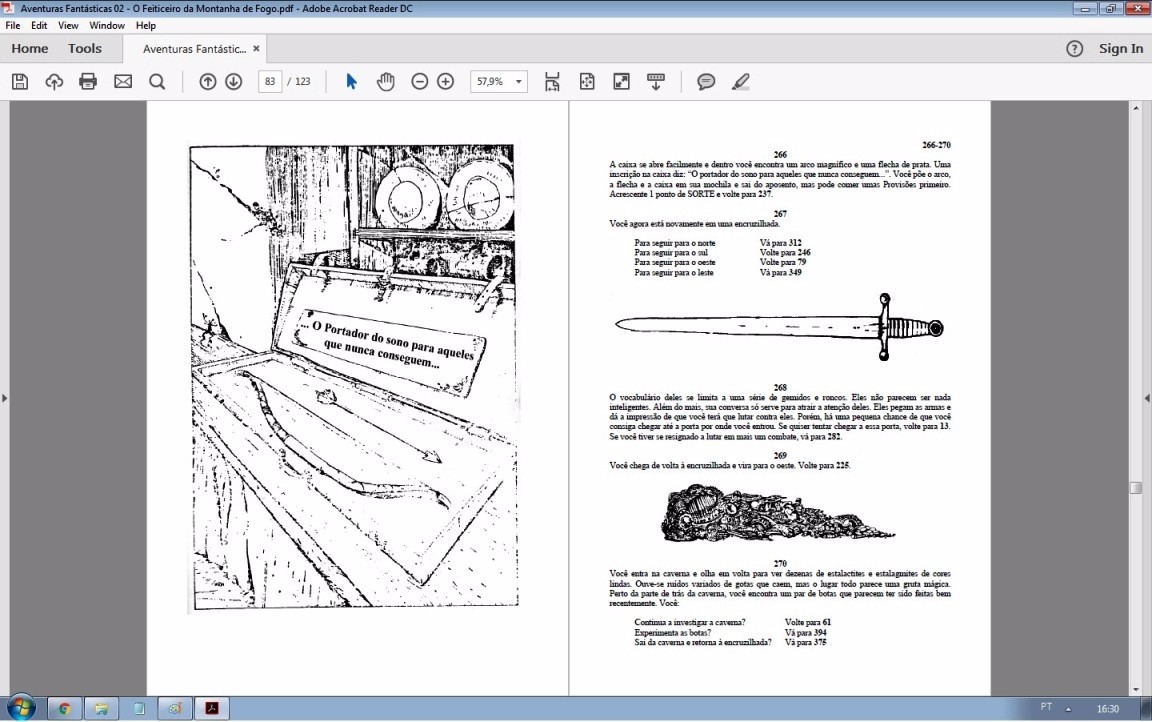The width and height of the screenshot is (1152, 722).
Task: Open the File menu
Action: pos(12,25)
